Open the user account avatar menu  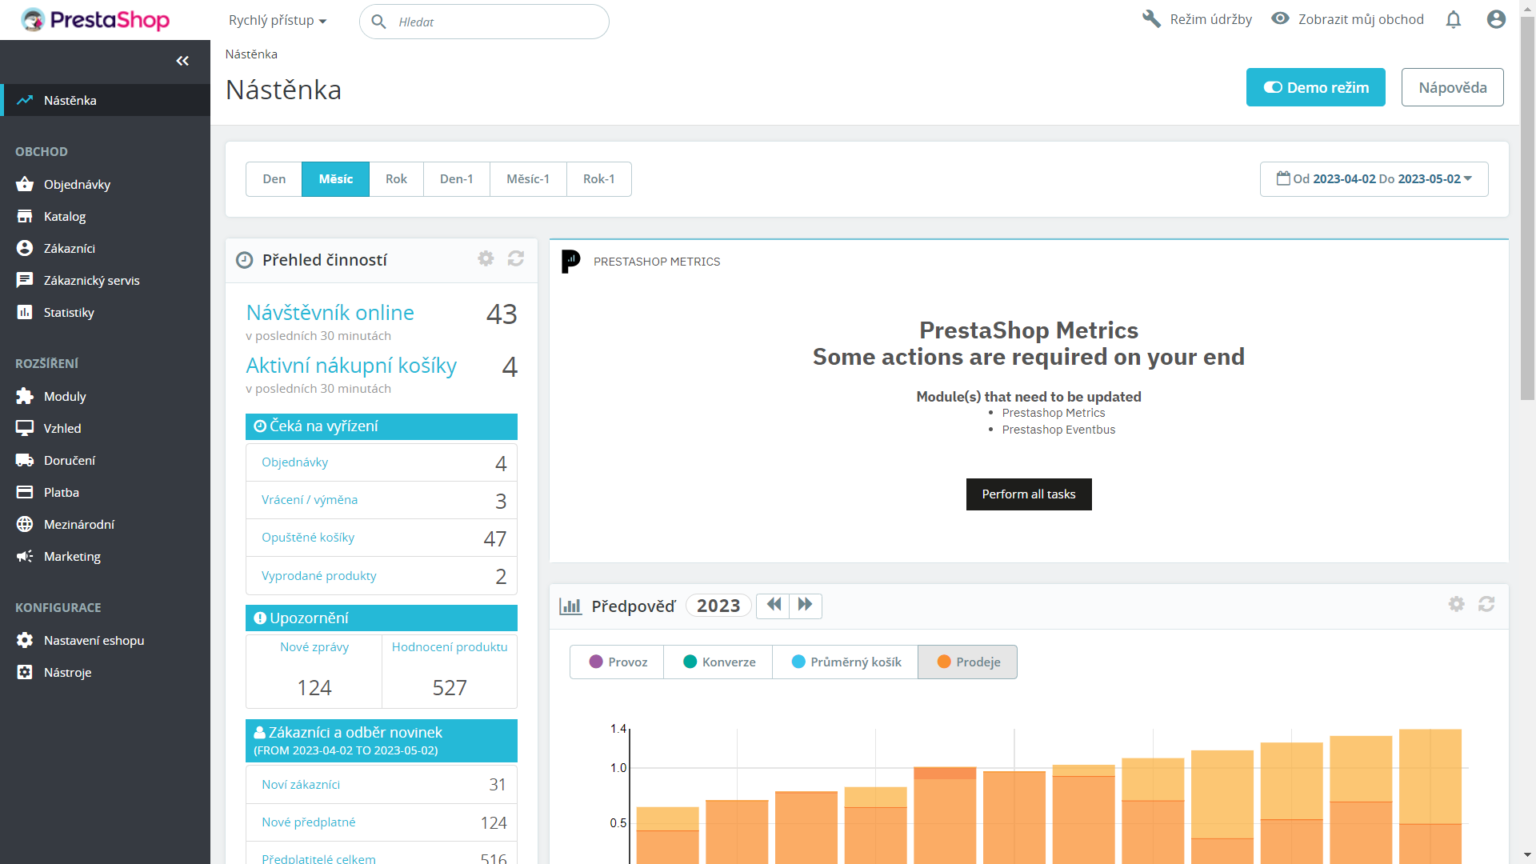point(1496,19)
